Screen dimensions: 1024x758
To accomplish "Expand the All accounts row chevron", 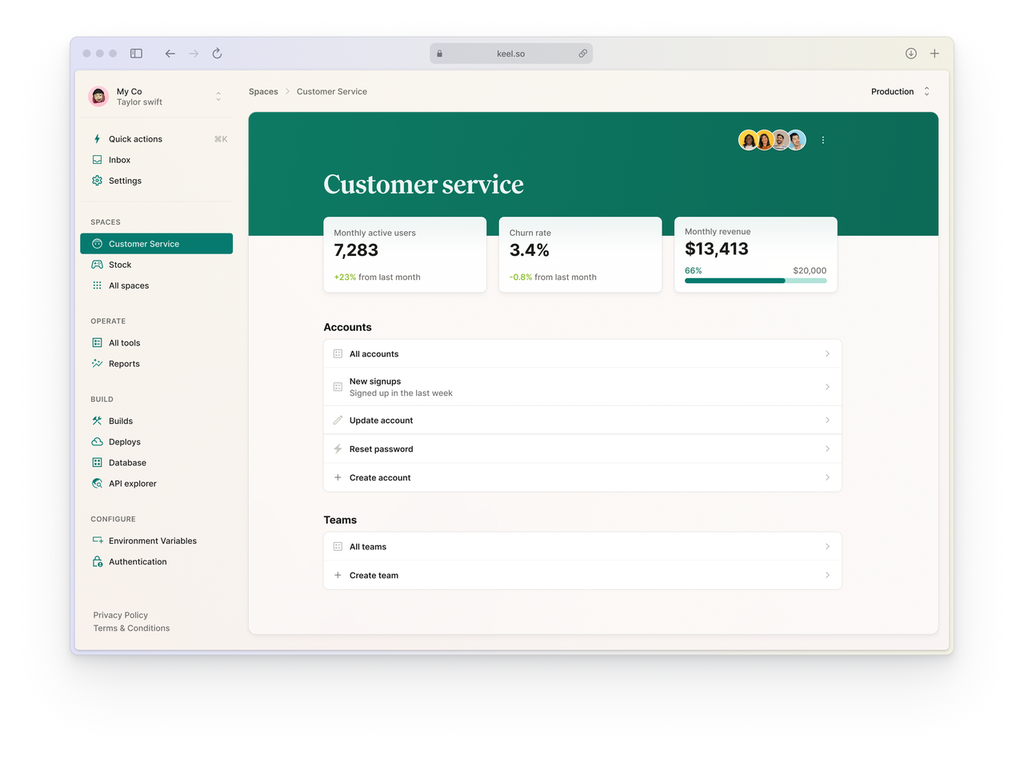I will [x=827, y=354].
